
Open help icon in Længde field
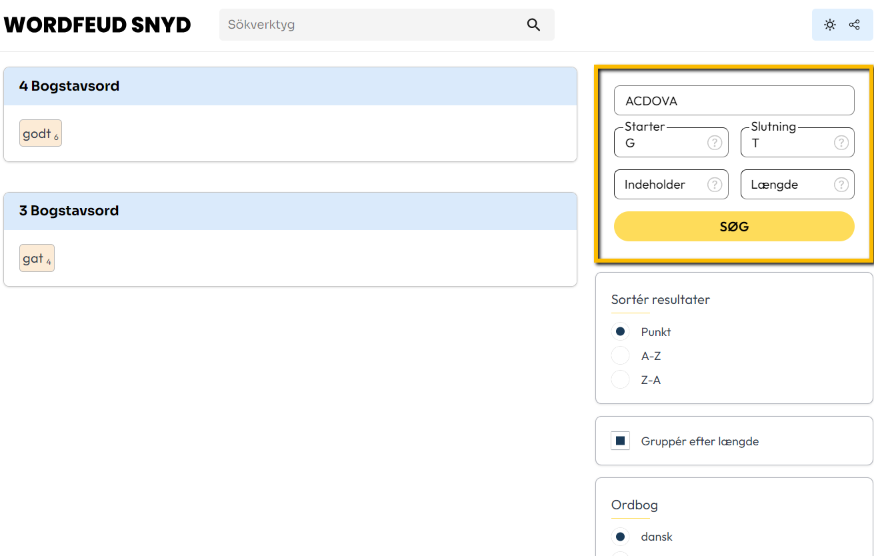pyautogui.click(x=841, y=185)
